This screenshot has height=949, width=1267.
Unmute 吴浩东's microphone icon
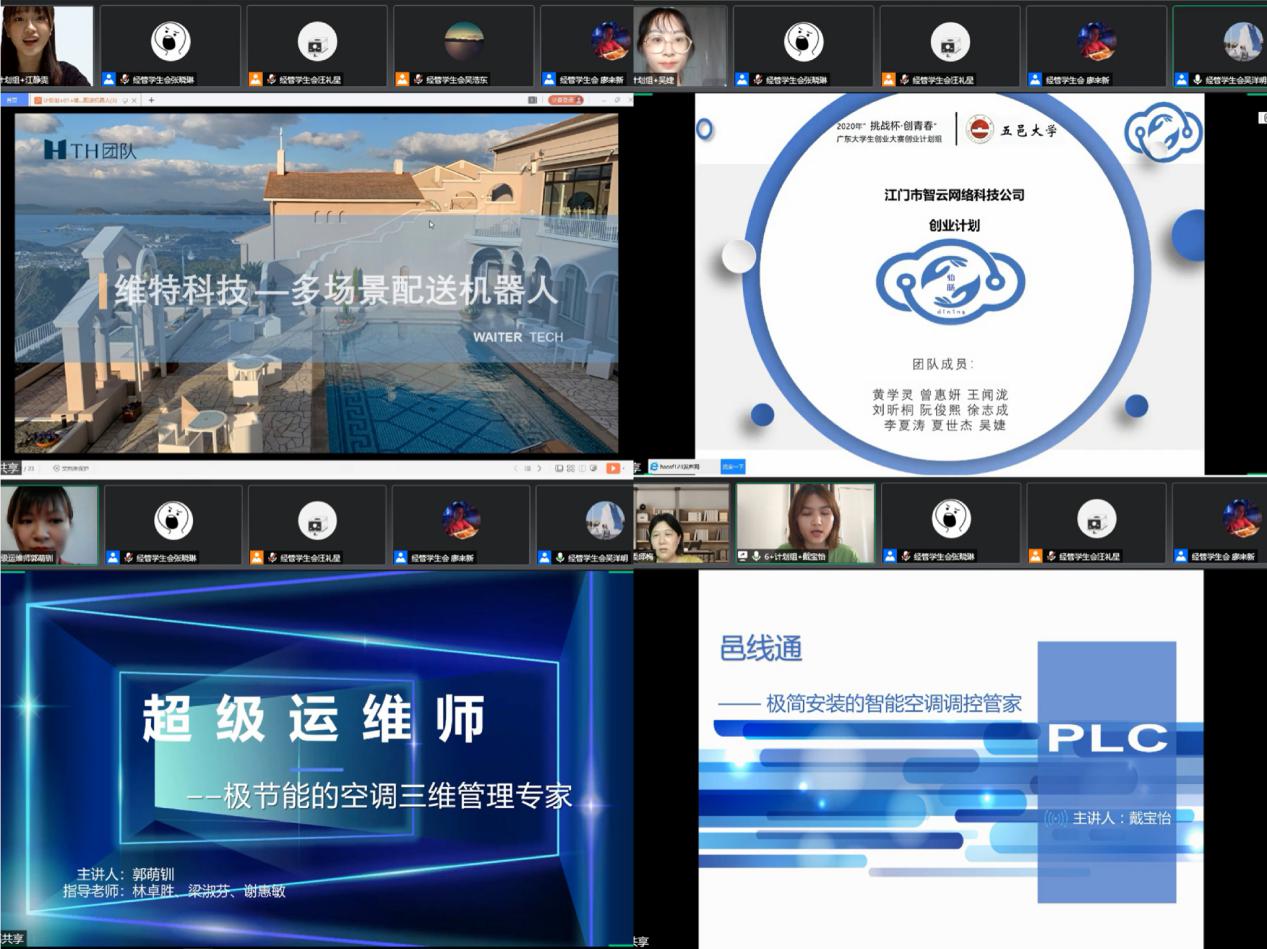tap(417, 79)
